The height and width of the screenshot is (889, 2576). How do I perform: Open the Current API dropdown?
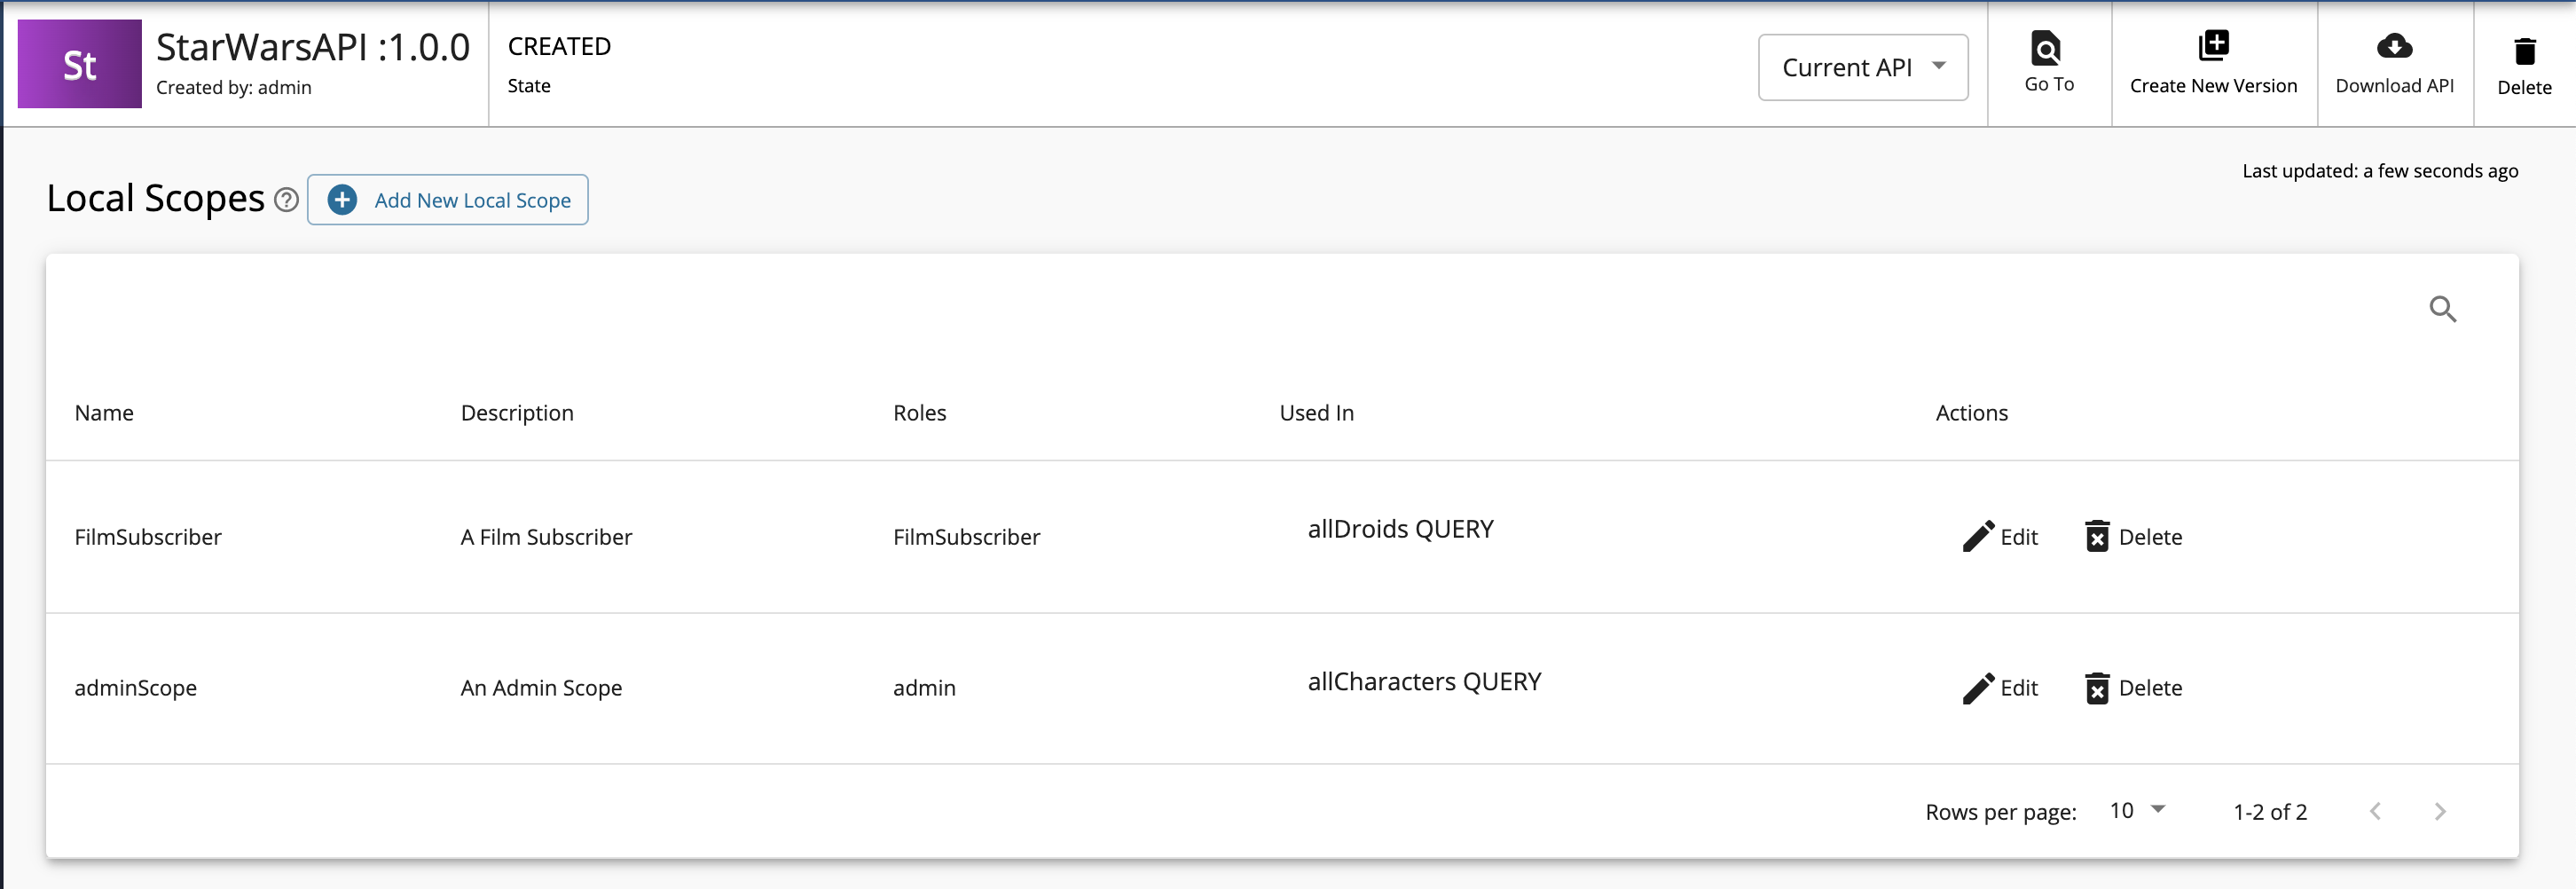1862,66
